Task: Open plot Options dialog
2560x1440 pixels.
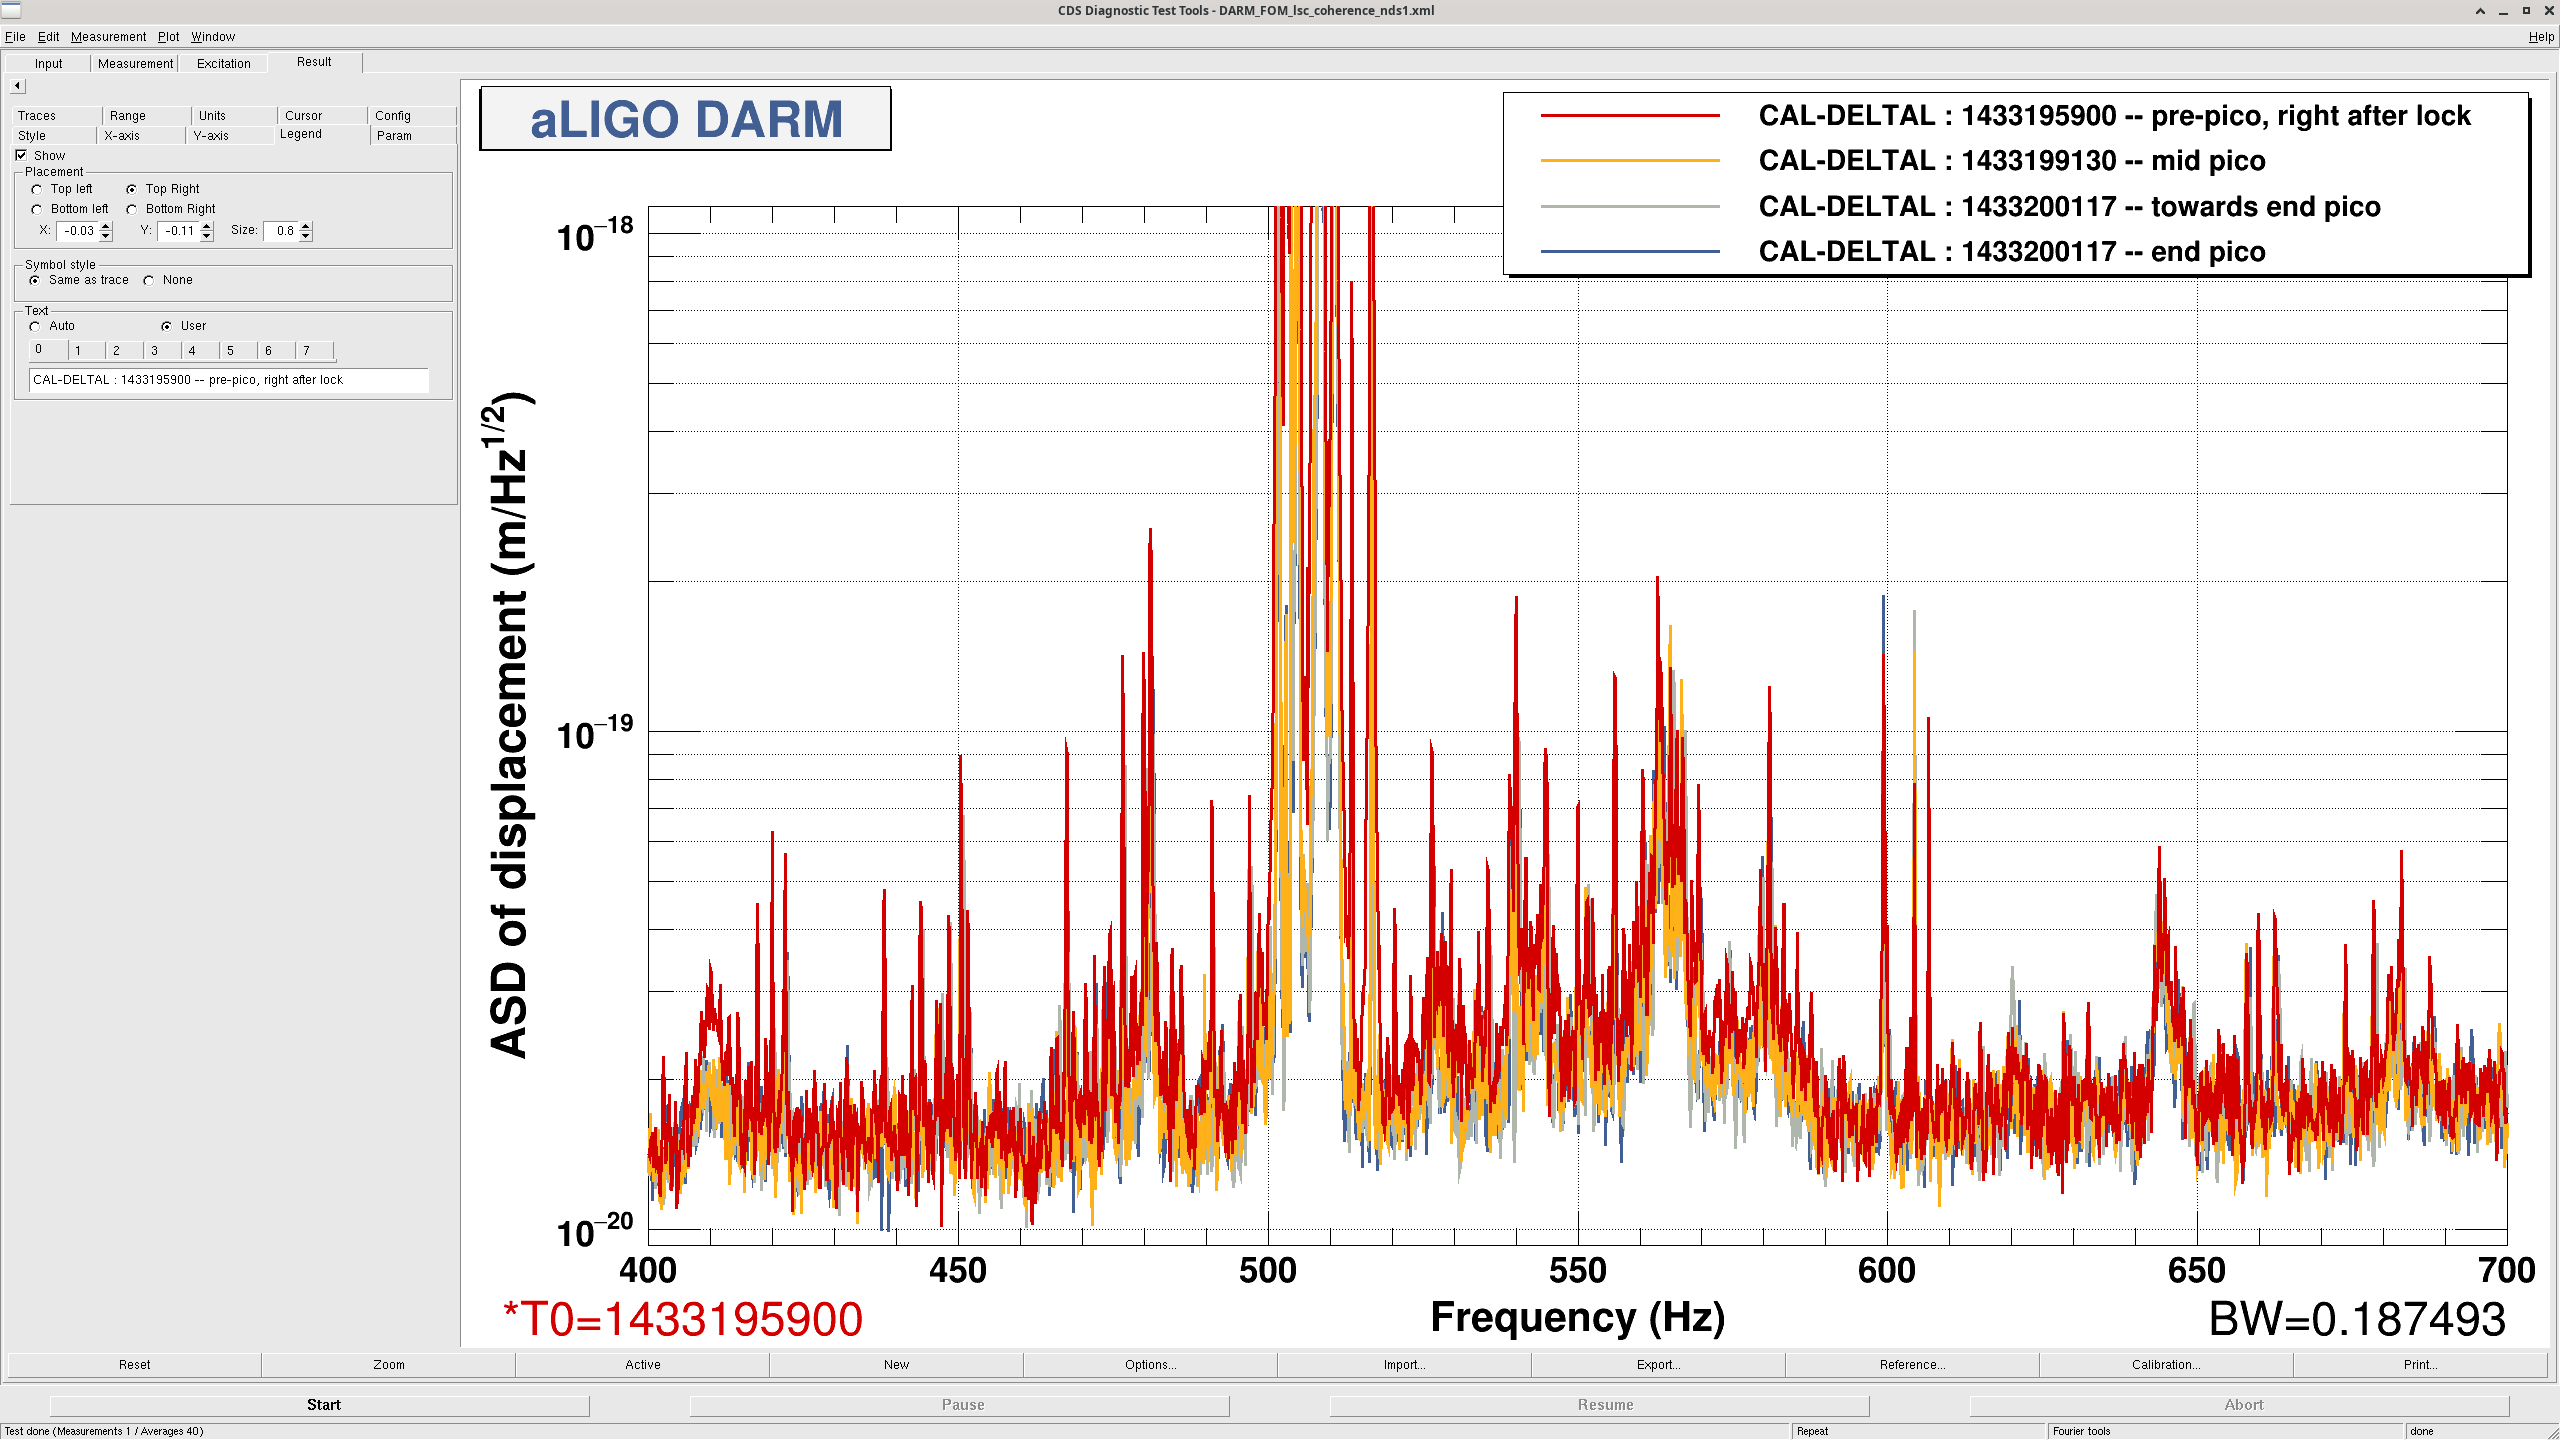Action: coord(1151,1365)
